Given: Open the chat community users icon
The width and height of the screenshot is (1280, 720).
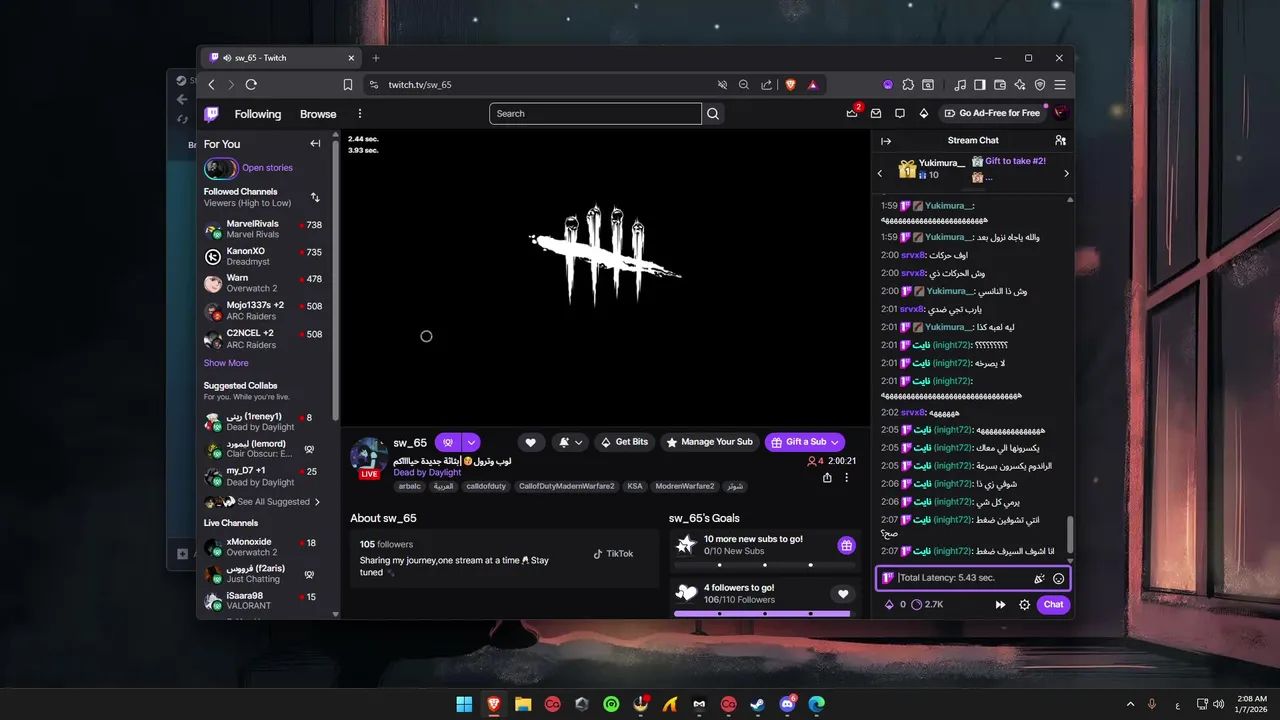Looking at the screenshot, I should tap(1060, 141).
